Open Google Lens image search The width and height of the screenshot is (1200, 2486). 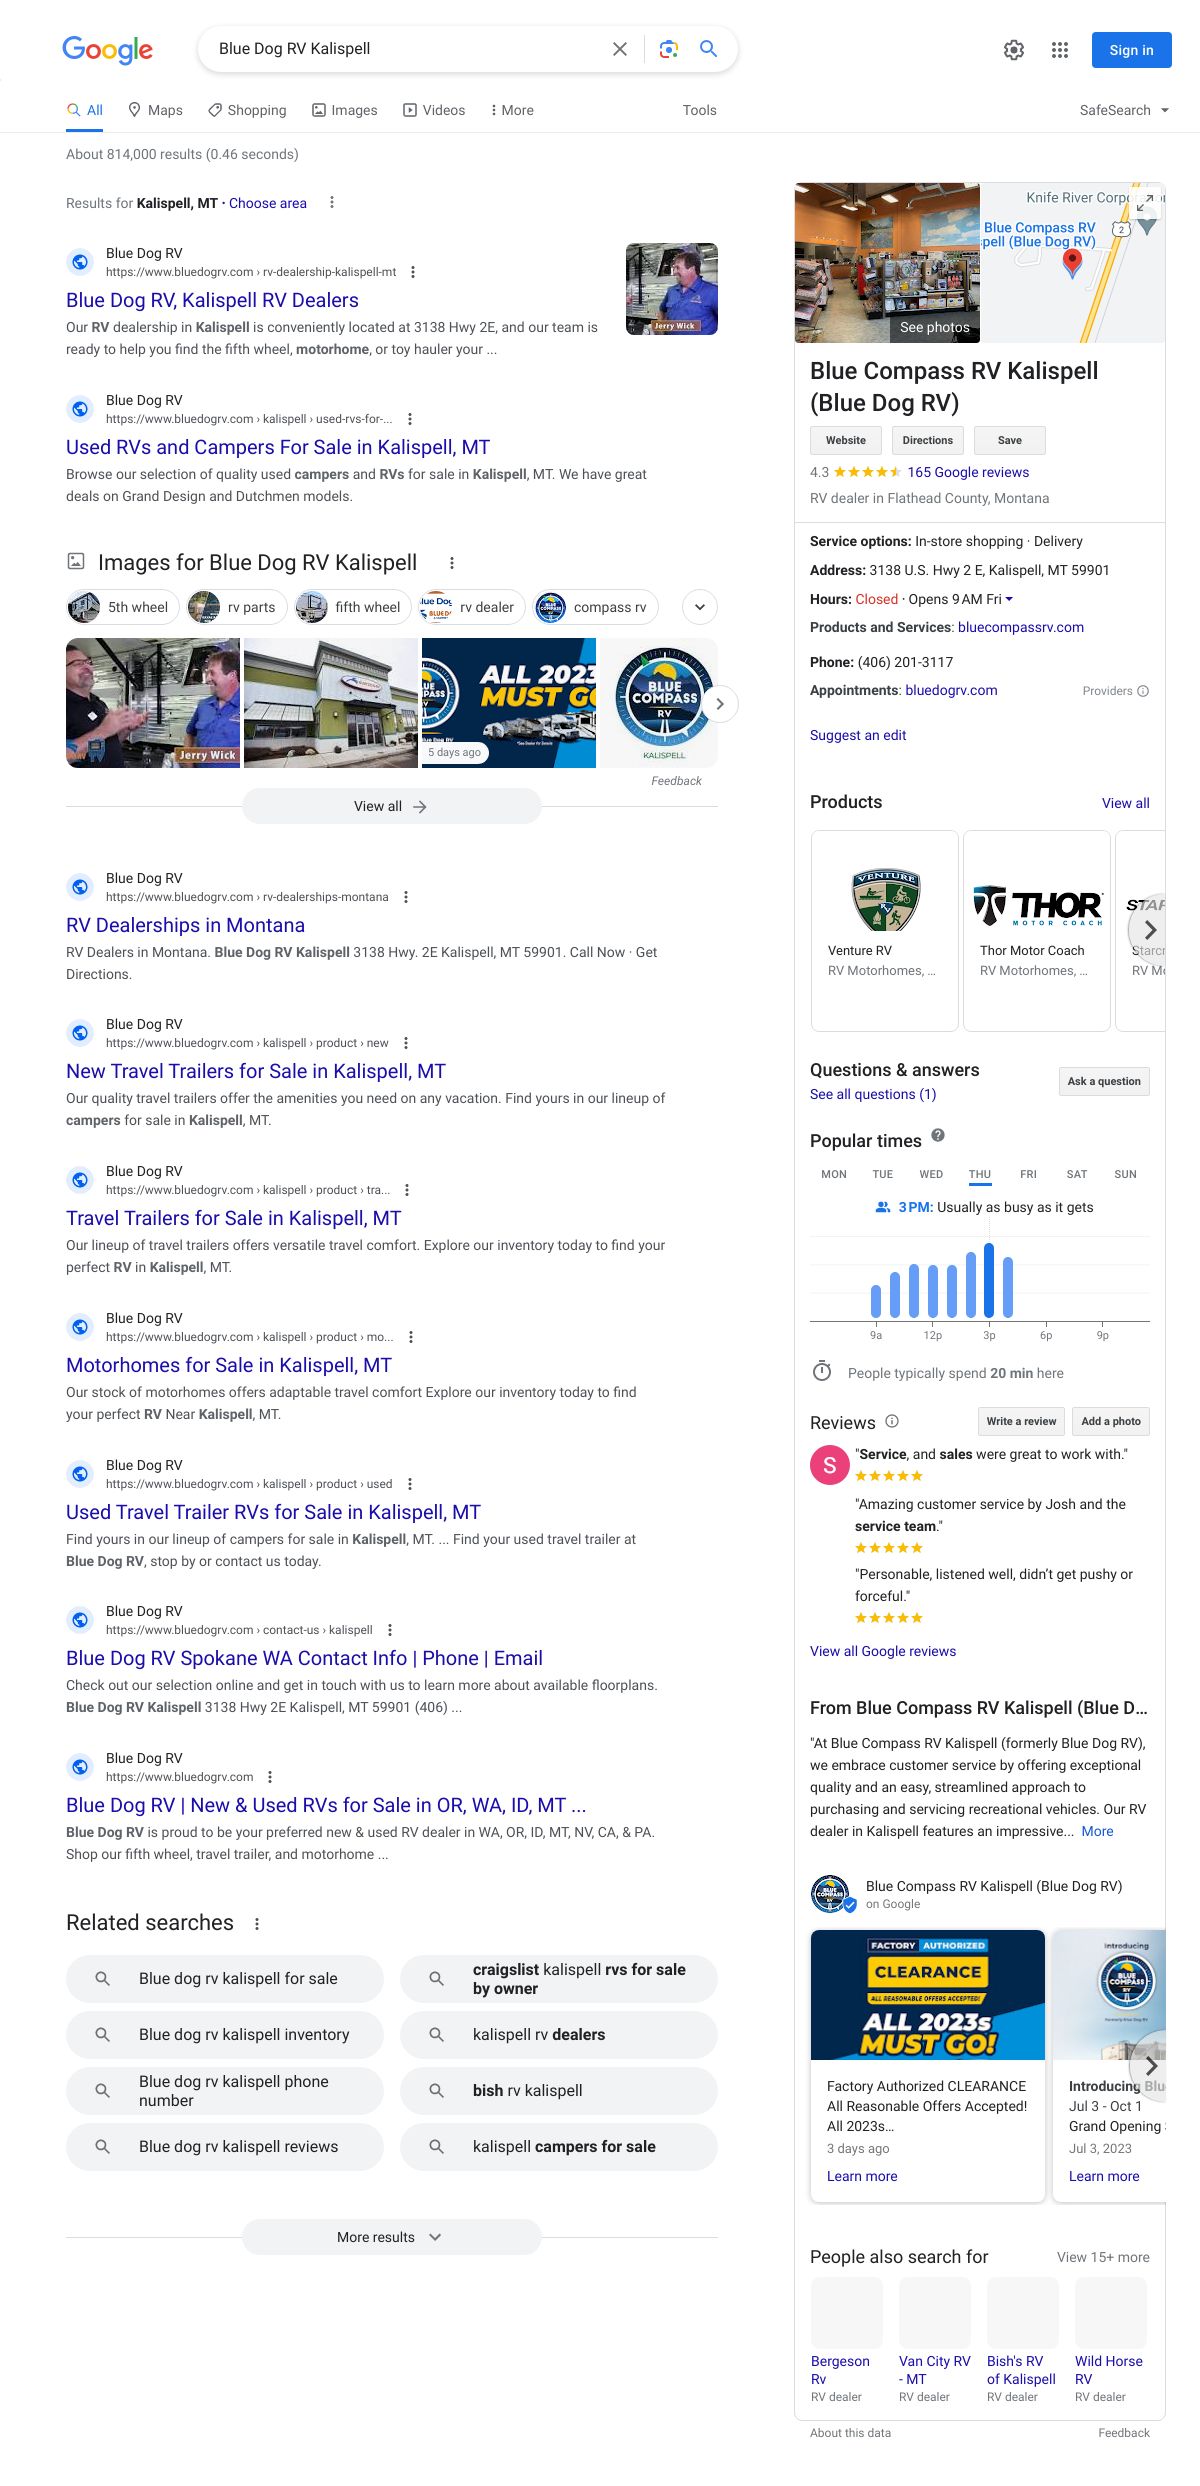[669, 49]
